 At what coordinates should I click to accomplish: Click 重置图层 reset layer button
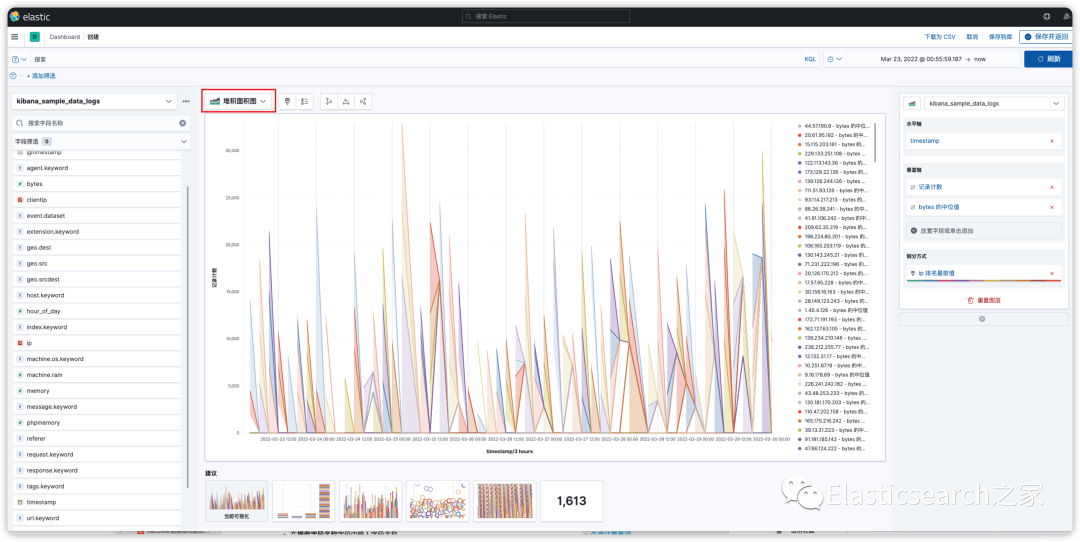coord(982,300)
